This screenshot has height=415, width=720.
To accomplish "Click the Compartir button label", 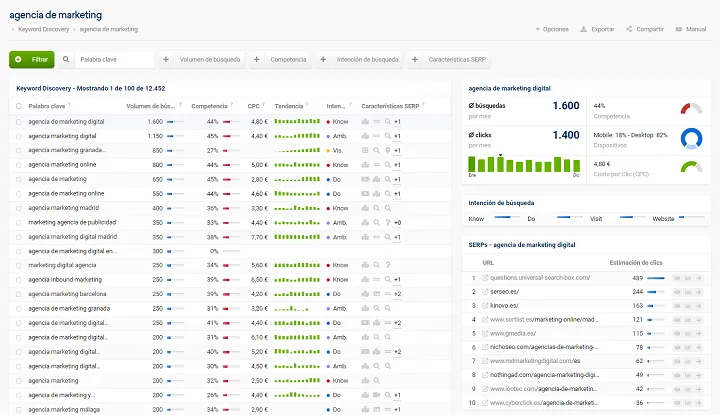I will point(650,29).
